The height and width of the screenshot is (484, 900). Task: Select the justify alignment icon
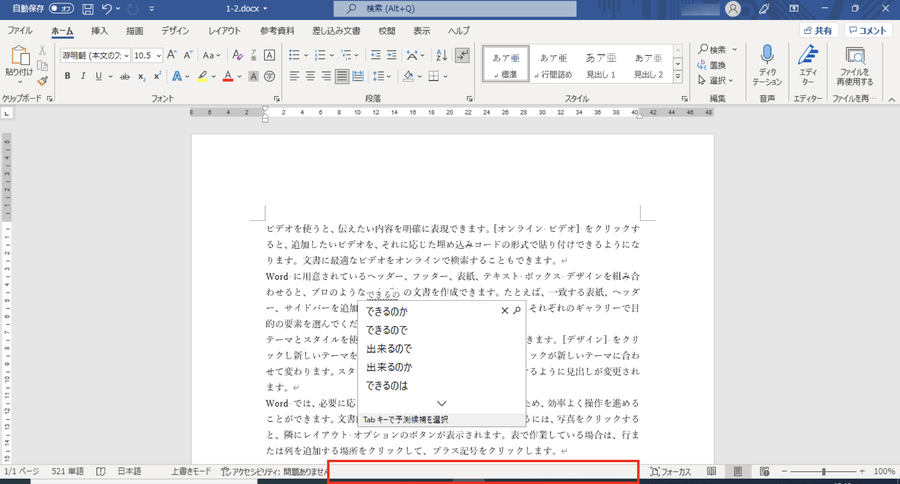pos(342,76)
